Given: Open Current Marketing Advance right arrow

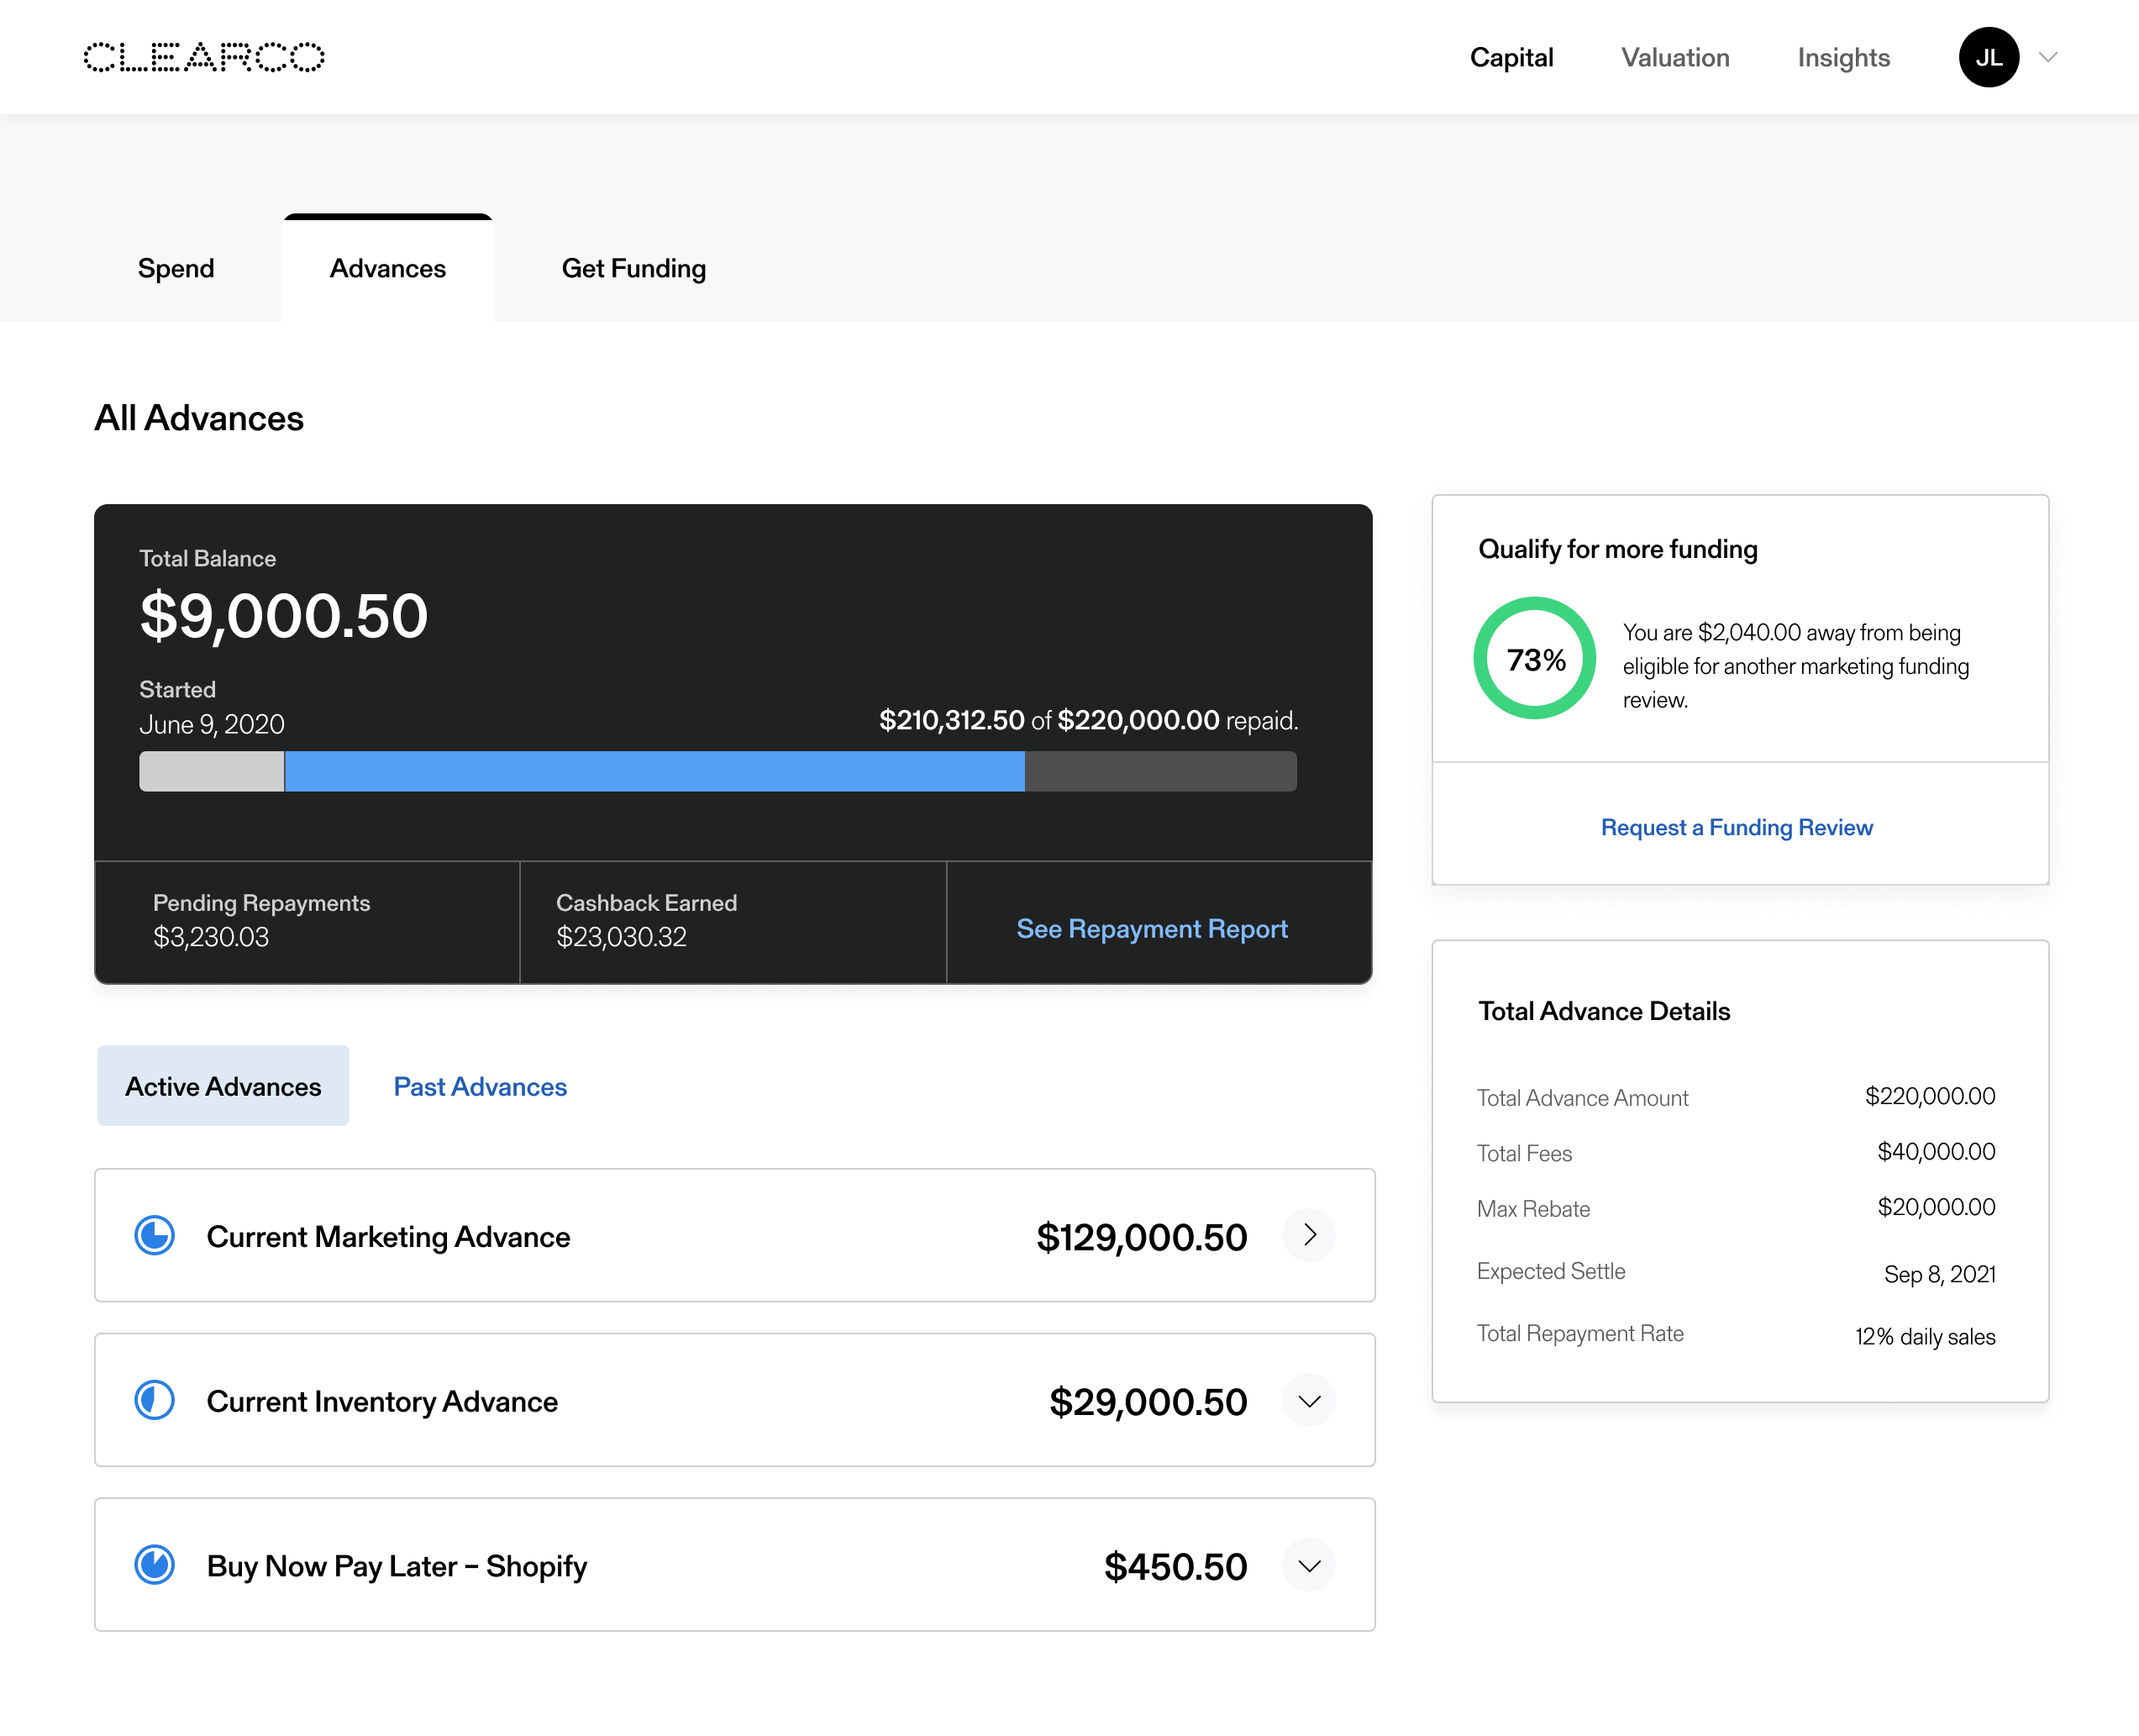Looking at the screenshot, I should click(1309, 1235).
